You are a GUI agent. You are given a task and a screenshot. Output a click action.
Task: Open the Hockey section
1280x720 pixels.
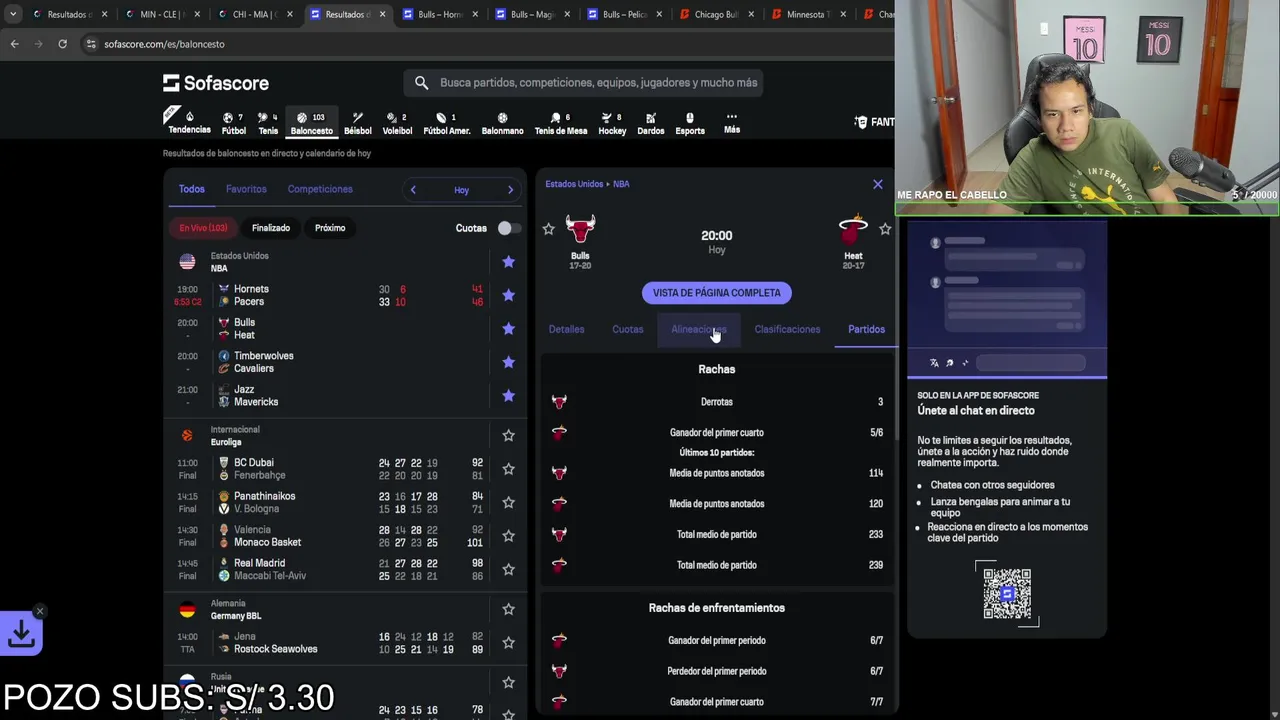point(612,122)
